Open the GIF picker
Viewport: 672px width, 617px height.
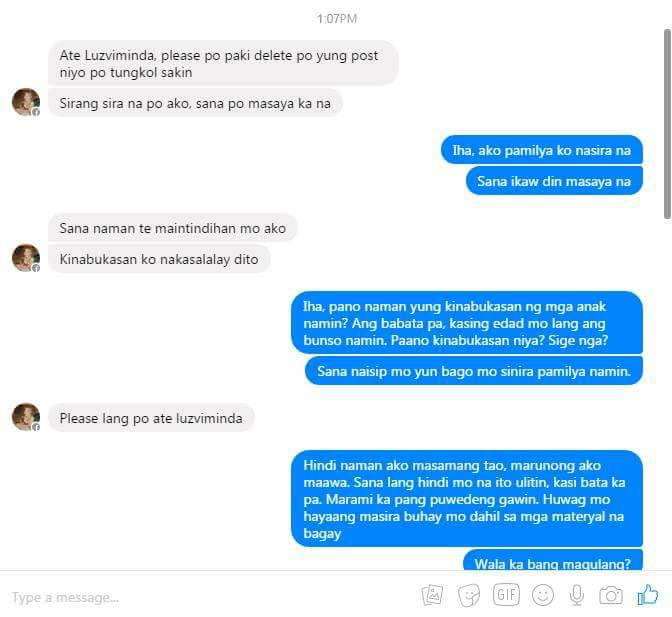point(506,594)
